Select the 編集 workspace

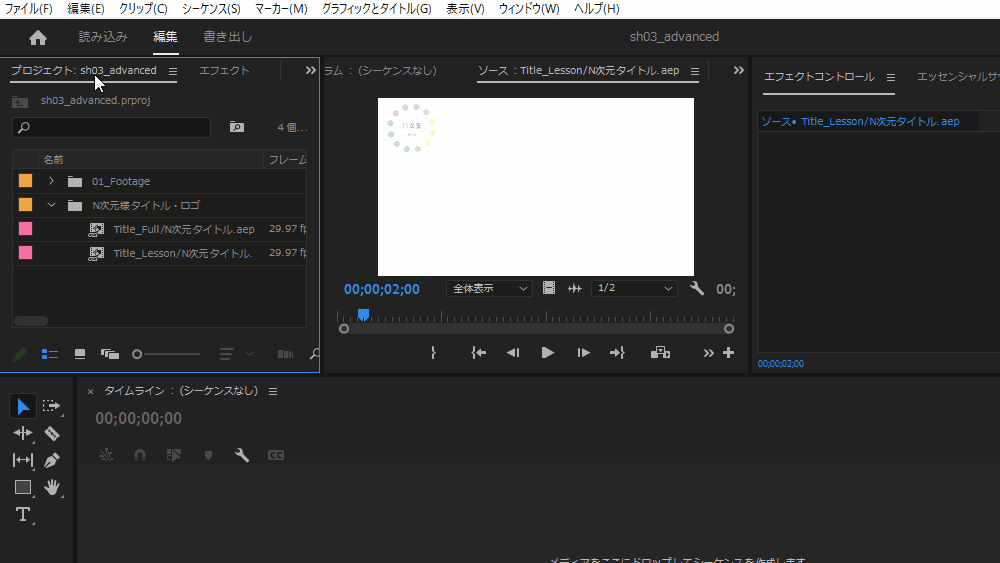click(x=165, y=37)
